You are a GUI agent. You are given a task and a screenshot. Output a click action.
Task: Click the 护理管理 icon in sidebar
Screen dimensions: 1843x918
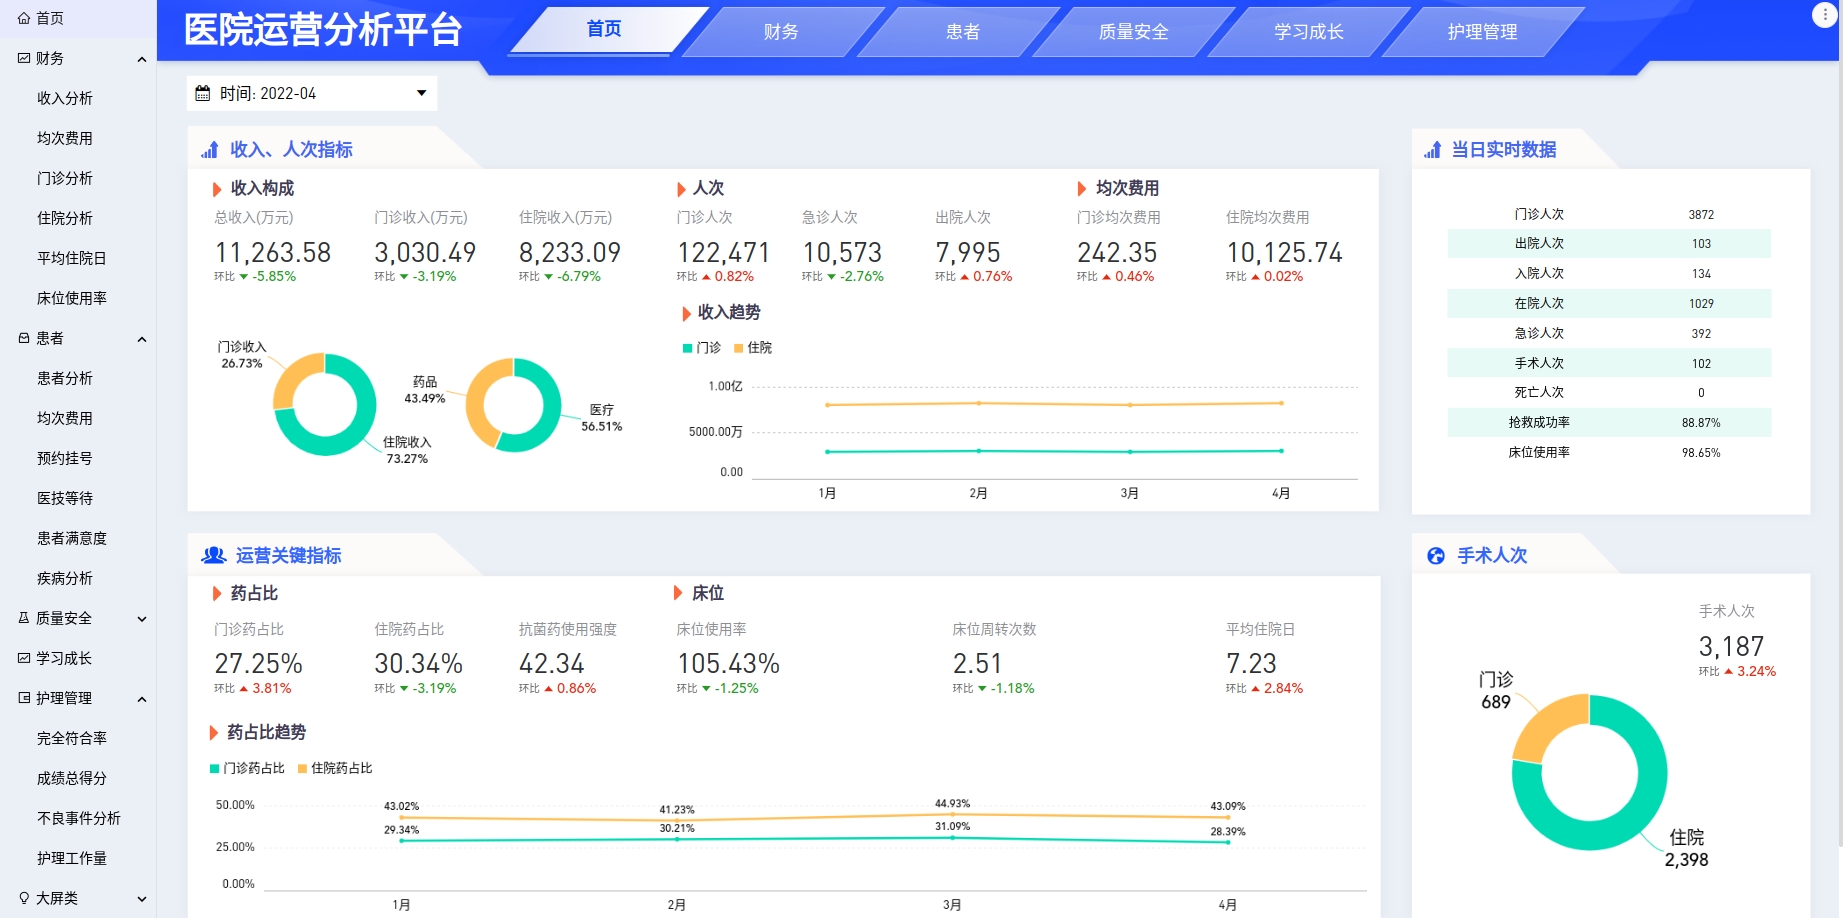[24, 698]
